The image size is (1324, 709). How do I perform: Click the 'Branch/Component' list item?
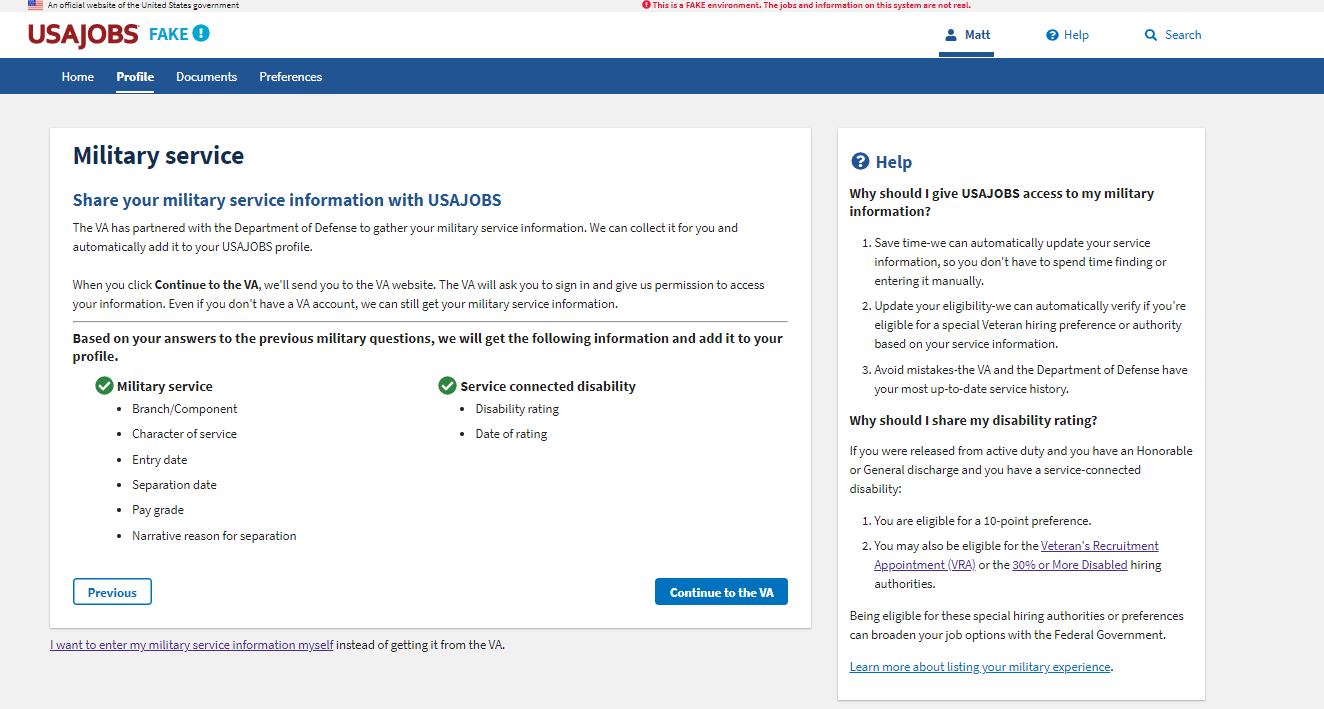(x=185, y=409)
